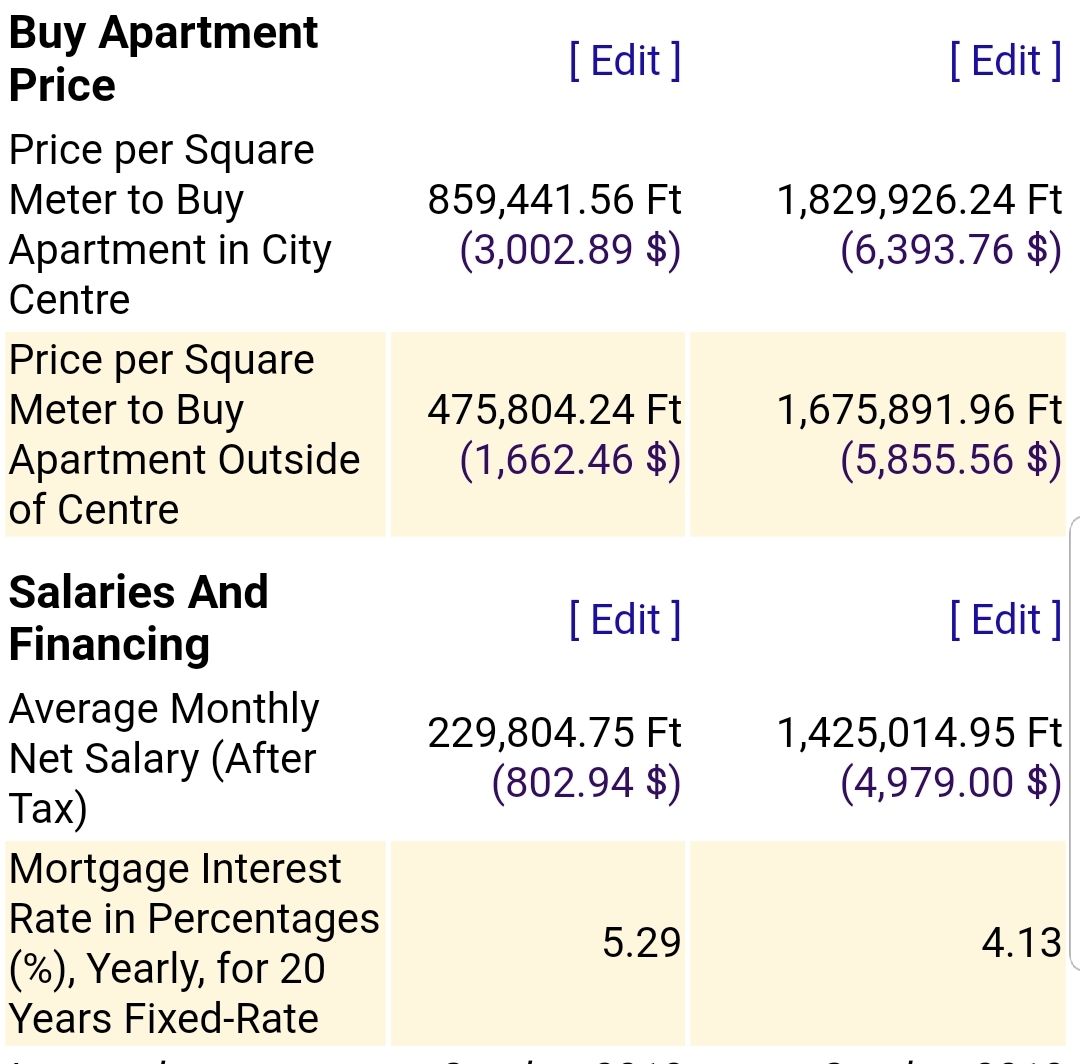Open second Edit link beside Salaries And Financing
The image size is (1080, 1064).
[x=1005, y=619]
